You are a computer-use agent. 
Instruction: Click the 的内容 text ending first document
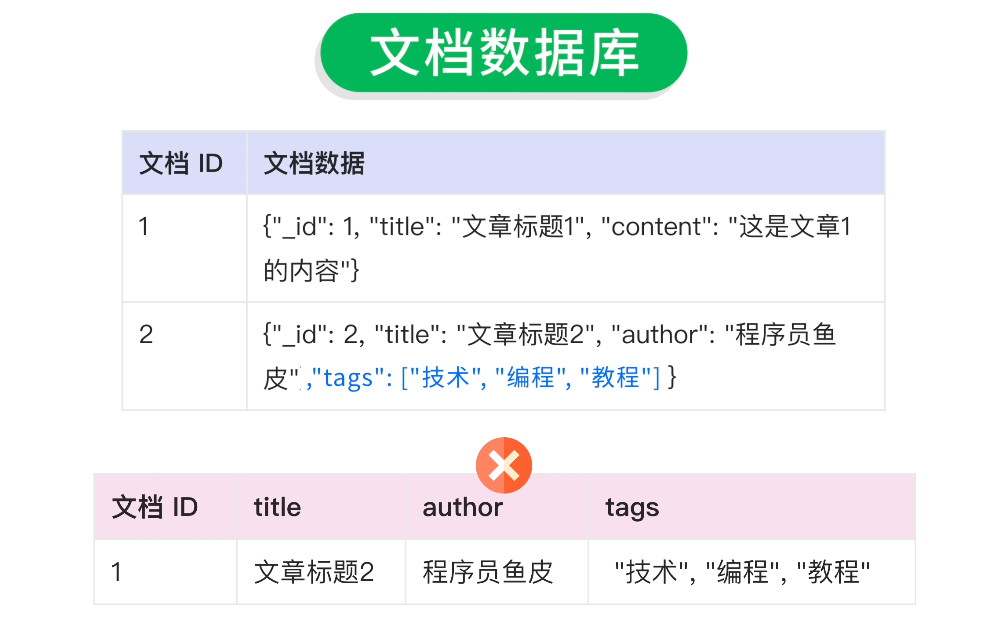click(x=301, y=270)
